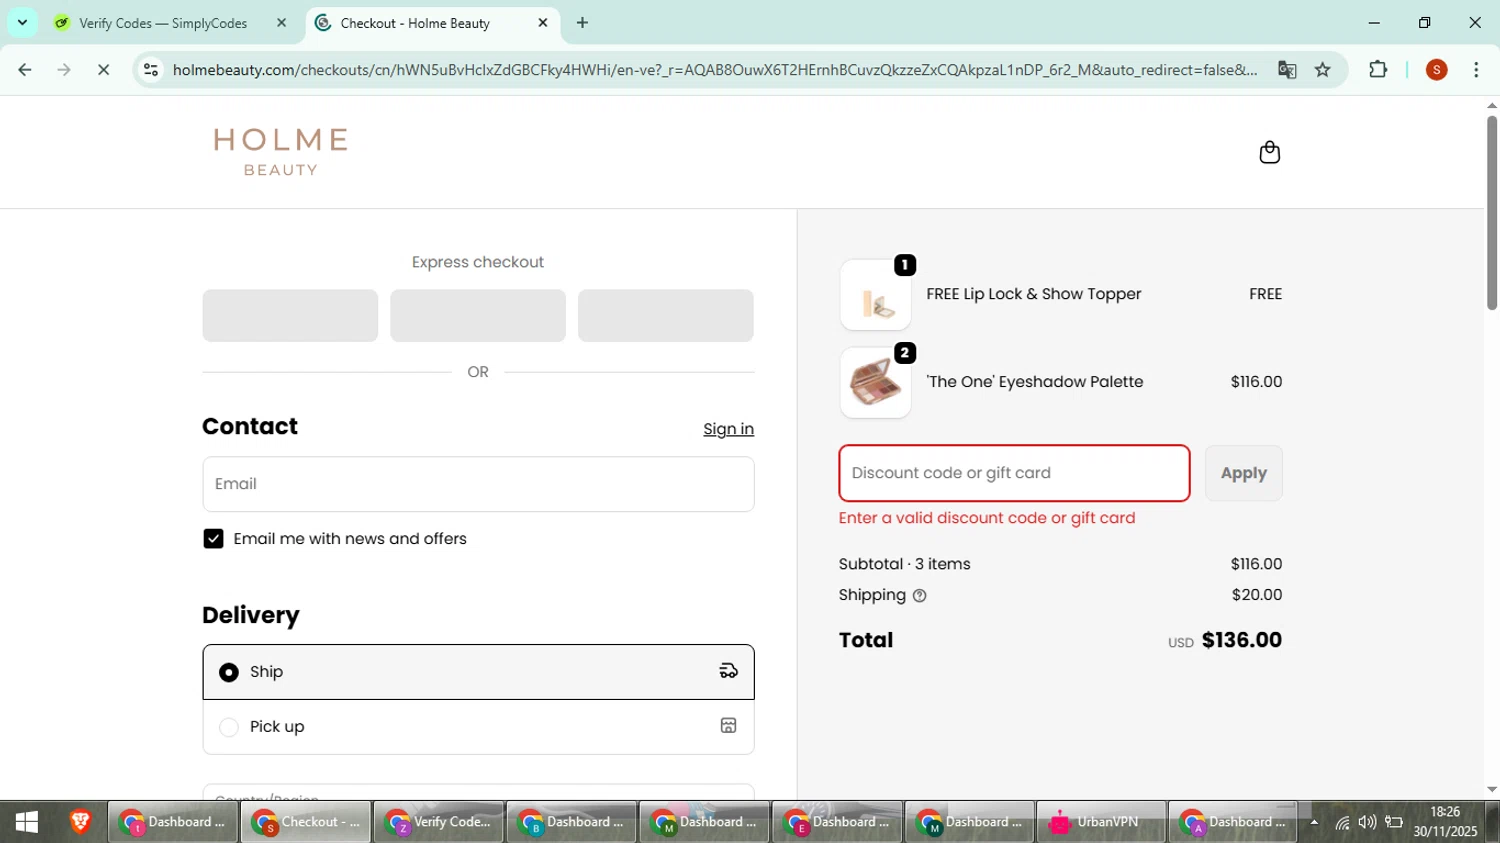Image resolution: width=1500 pixels, height=843 pixels.
Task: Close the Checkout - Holme Beauty tab
Action: pyautogui.click(x=543, y=22)
